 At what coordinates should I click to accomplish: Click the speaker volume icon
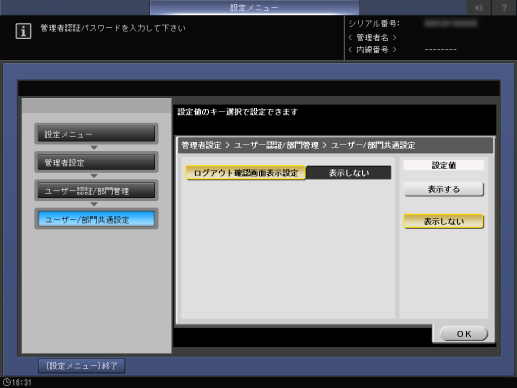pyautogui.click(x=479, y=7)
